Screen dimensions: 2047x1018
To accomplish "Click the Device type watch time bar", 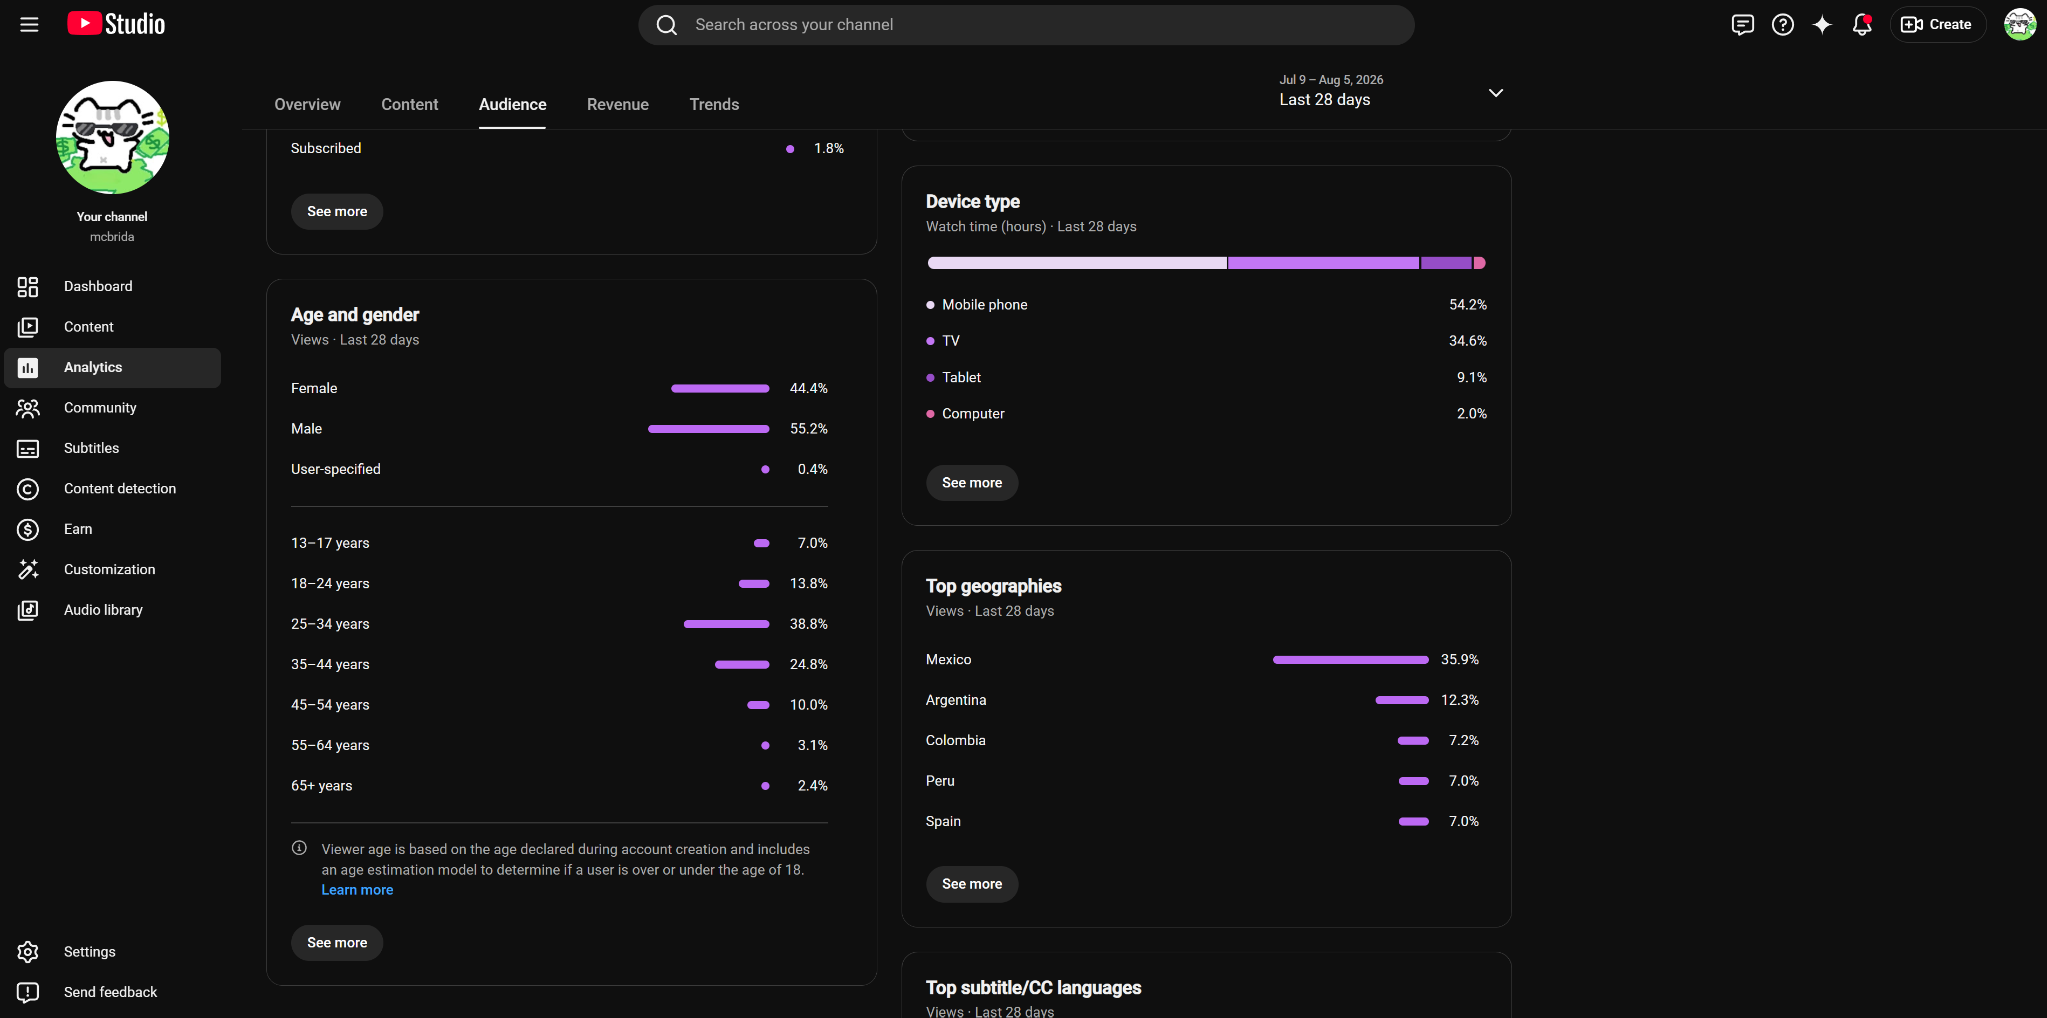I will (x=1206, y=263).
